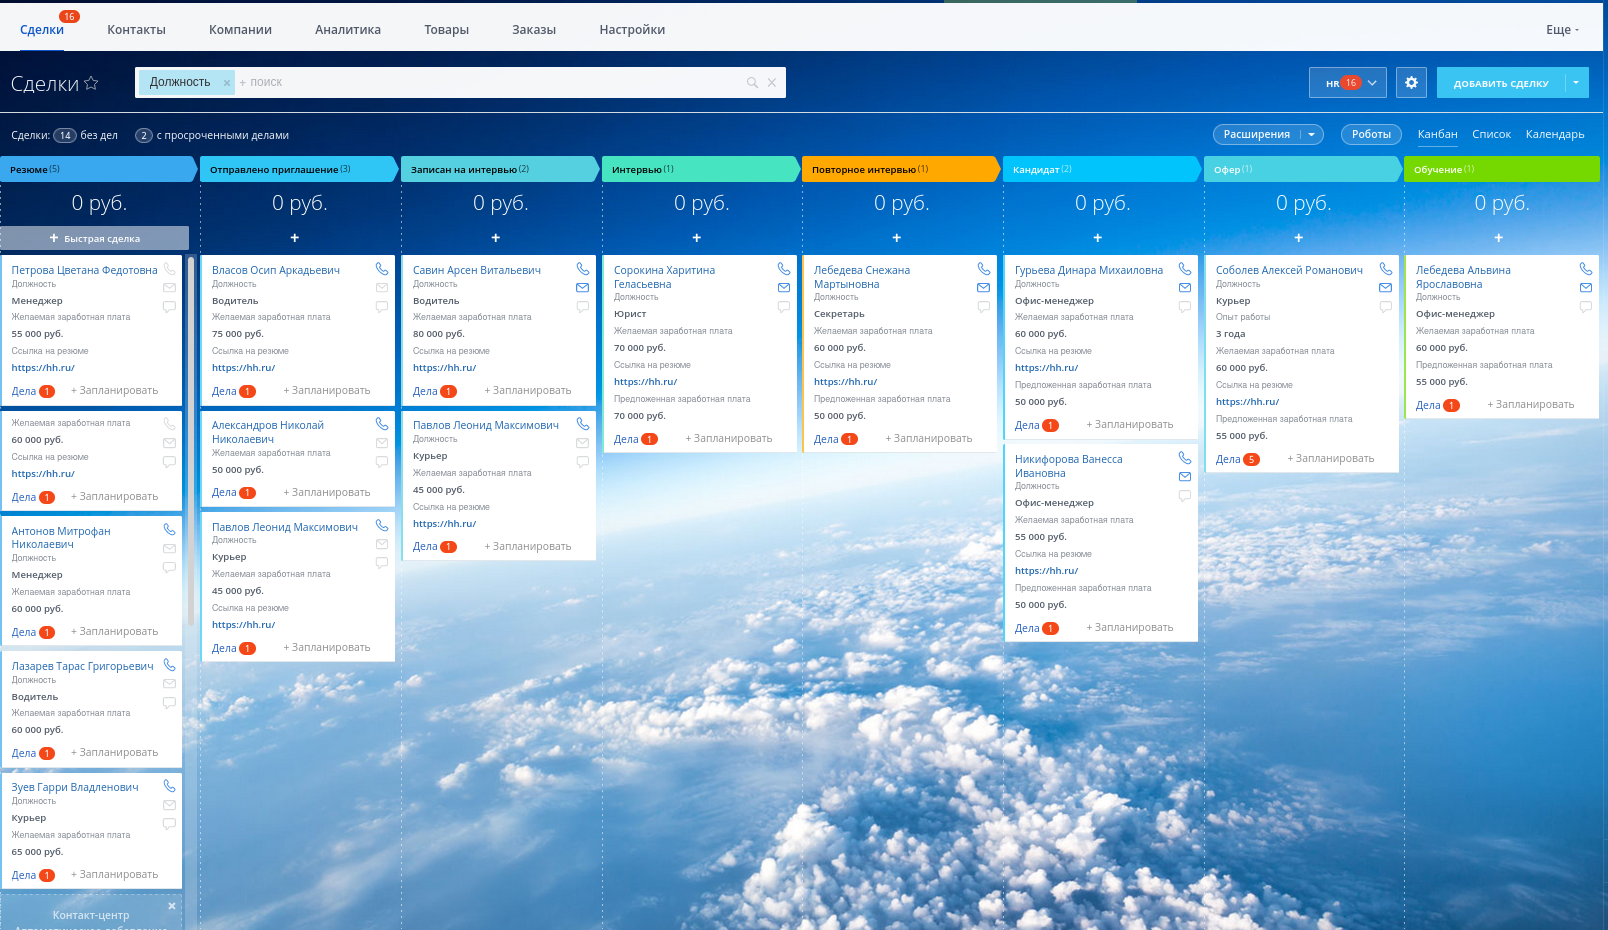The width and height of the screenshot is (1608, 930).
Task: Remove the Должность filter chip
Action: [227, 83]
